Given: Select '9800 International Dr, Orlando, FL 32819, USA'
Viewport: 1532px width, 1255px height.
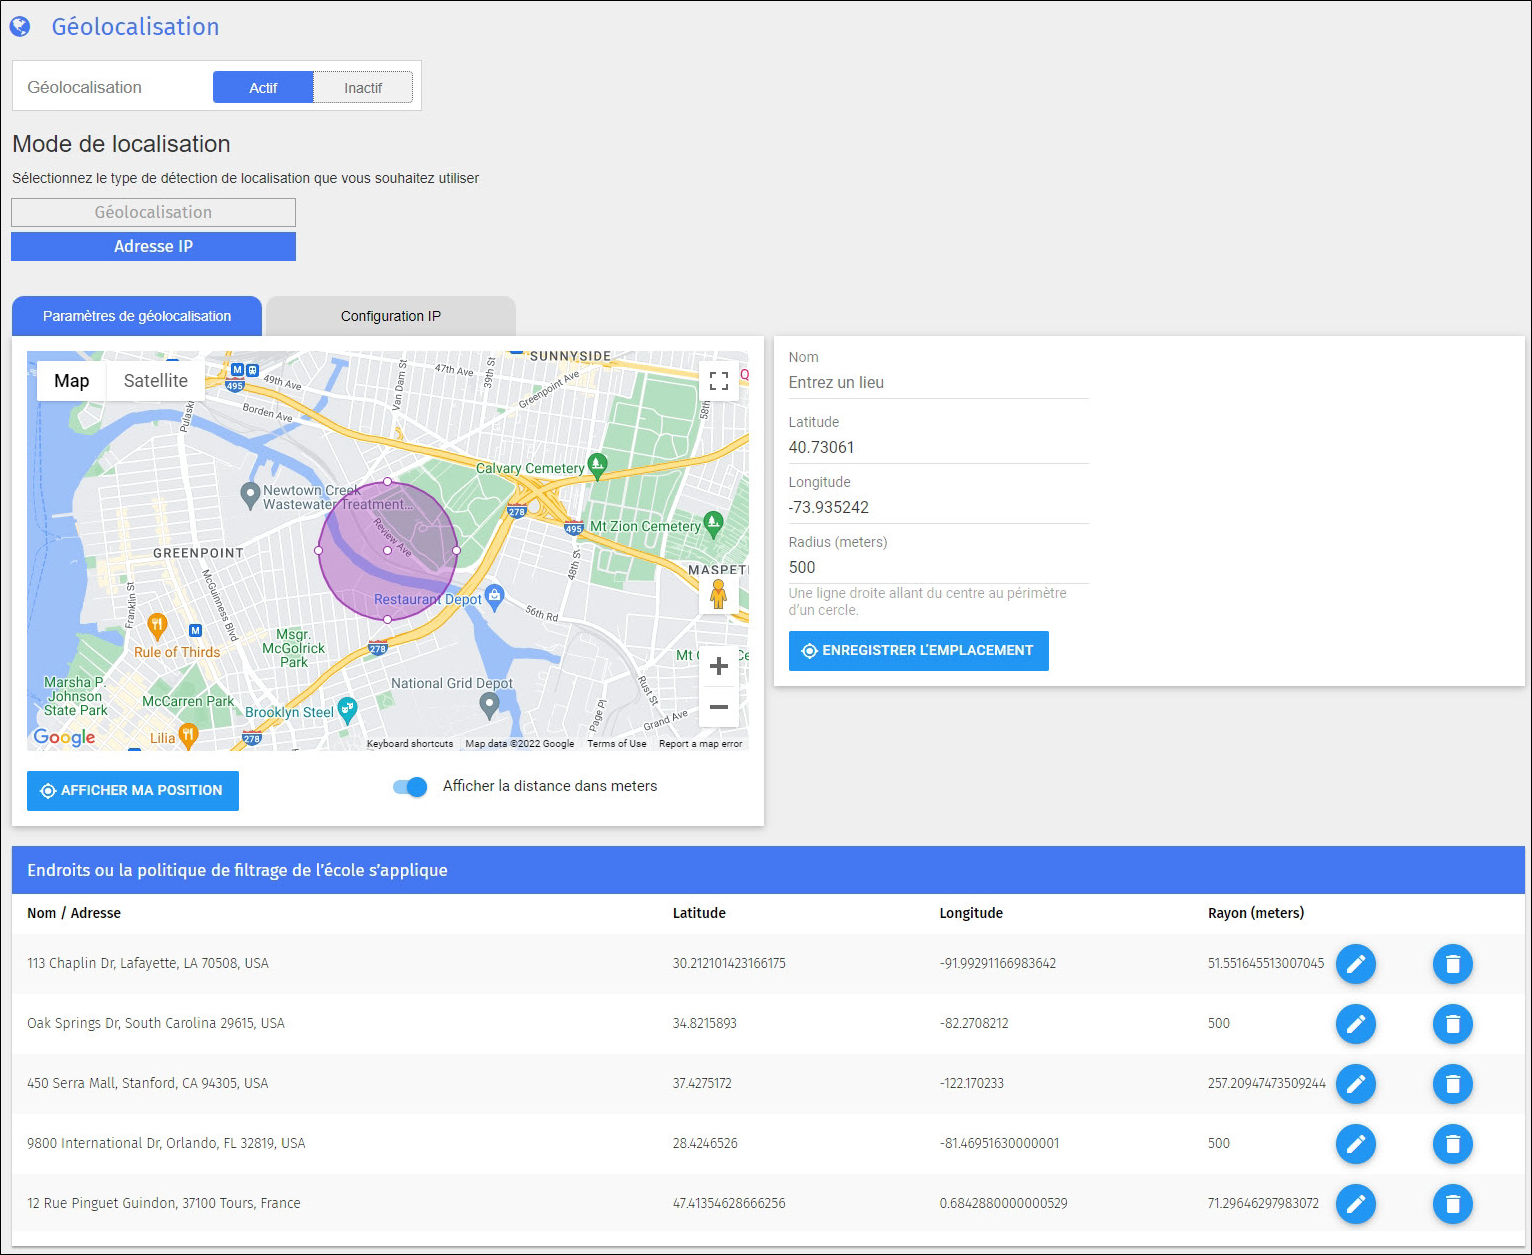Looking at the screenshot, I should 166,1144.
